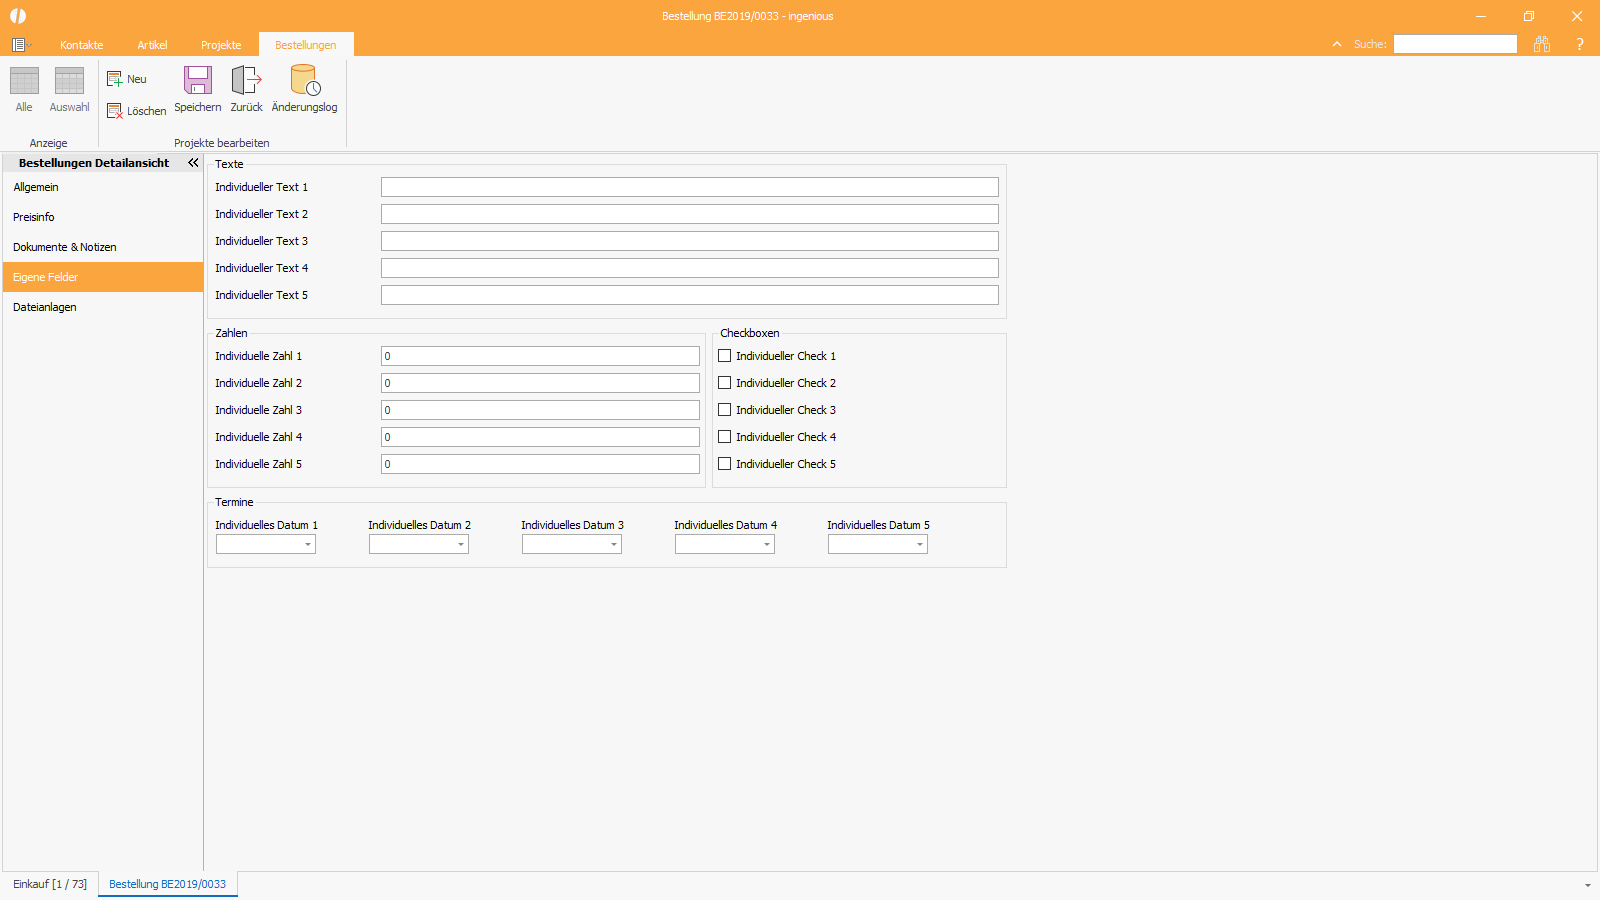
Task: Save order with Speichern
Action: tap(198, 89)
